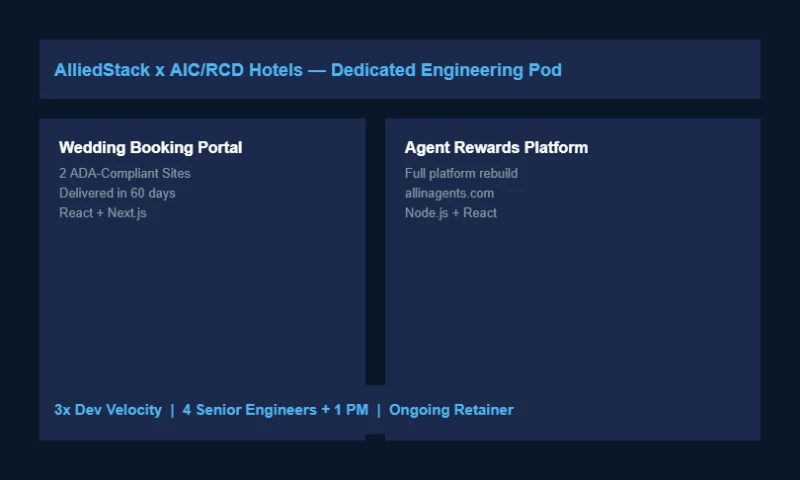800x480 pixels.
Task: Open the allinagents.com address text
Action: point(449,193)
